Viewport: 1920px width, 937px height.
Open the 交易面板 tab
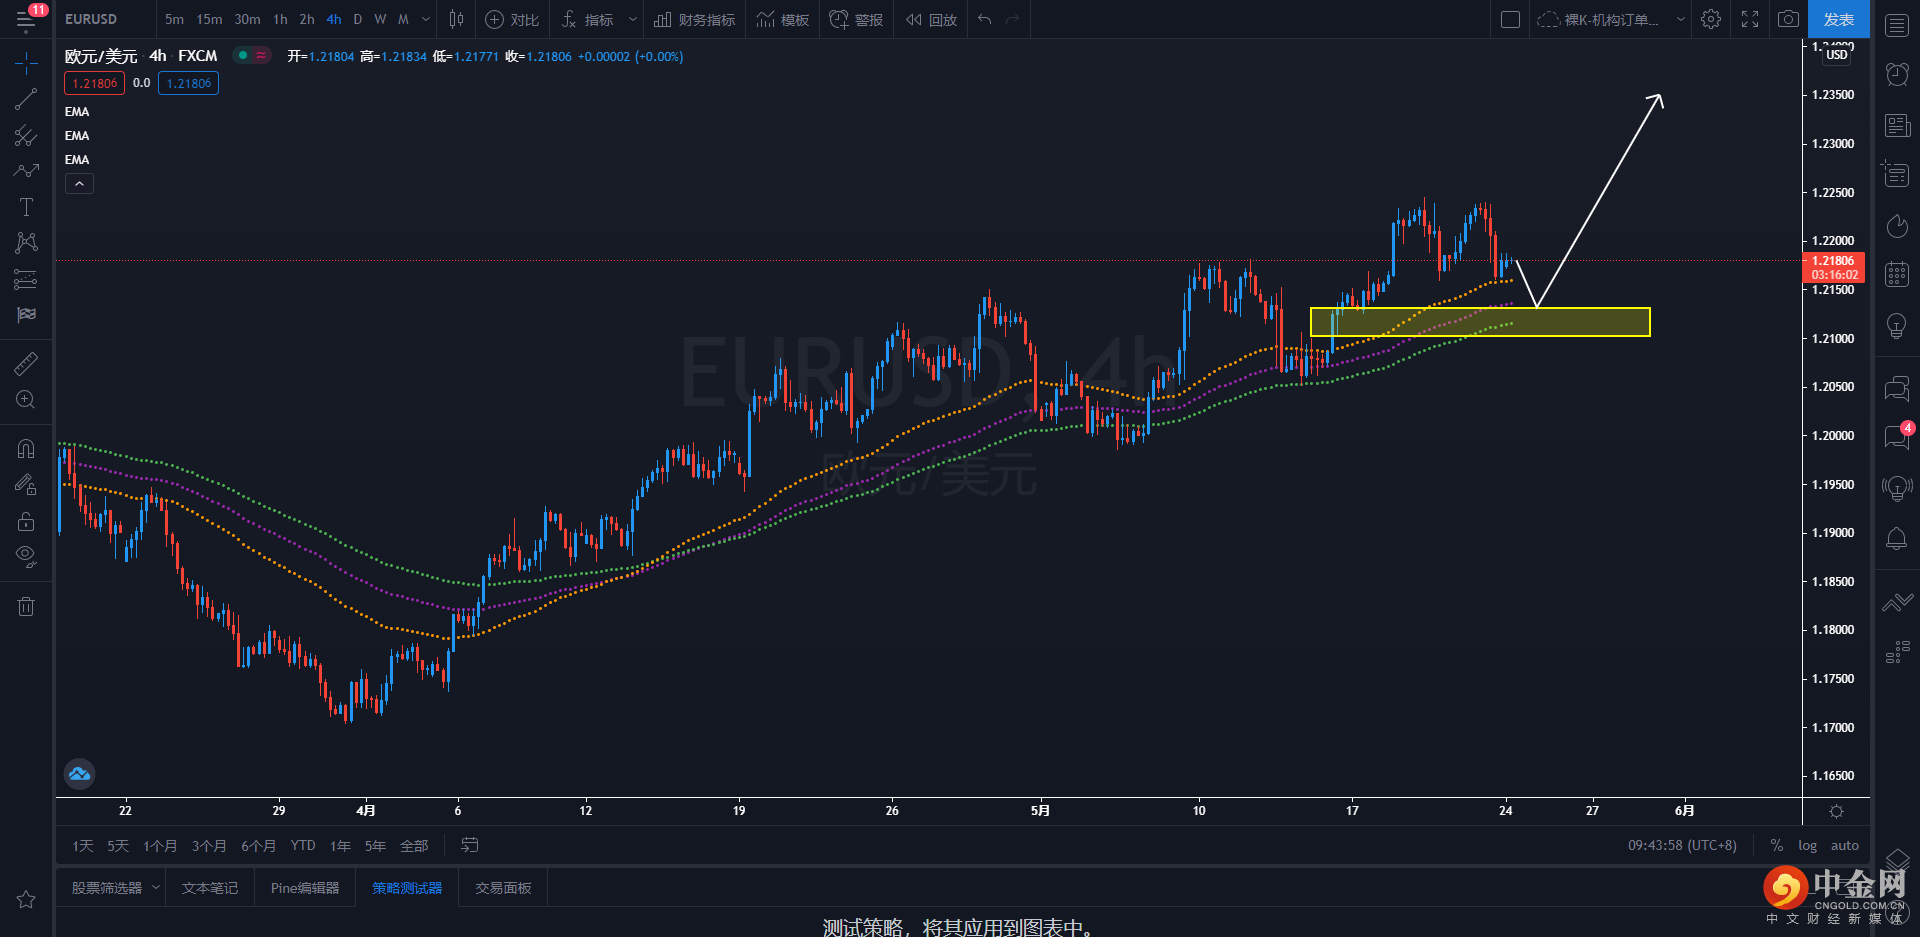(503, 888)
